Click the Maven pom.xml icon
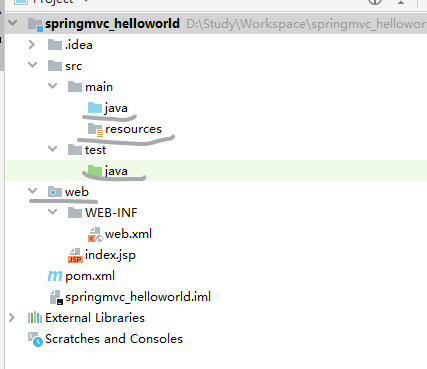The image size is (427, 369). point(55,276)
